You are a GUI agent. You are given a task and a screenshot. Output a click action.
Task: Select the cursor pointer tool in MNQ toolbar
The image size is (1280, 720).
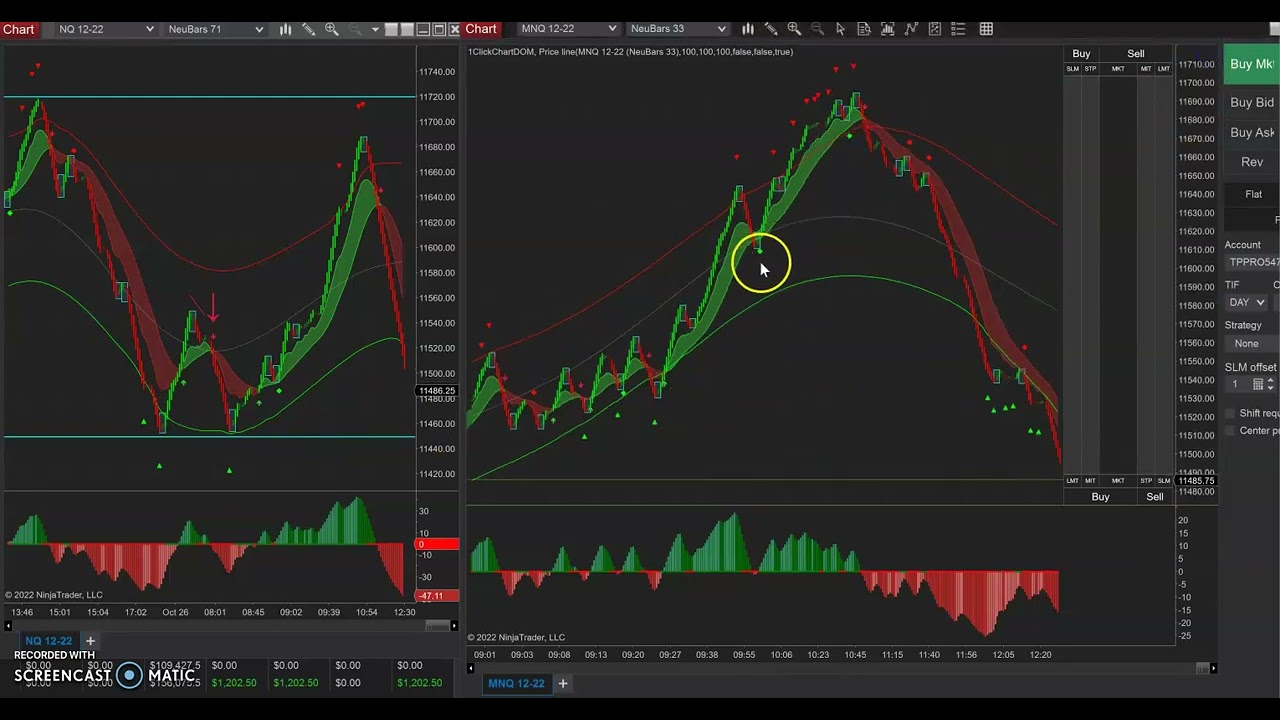point(840,29)
